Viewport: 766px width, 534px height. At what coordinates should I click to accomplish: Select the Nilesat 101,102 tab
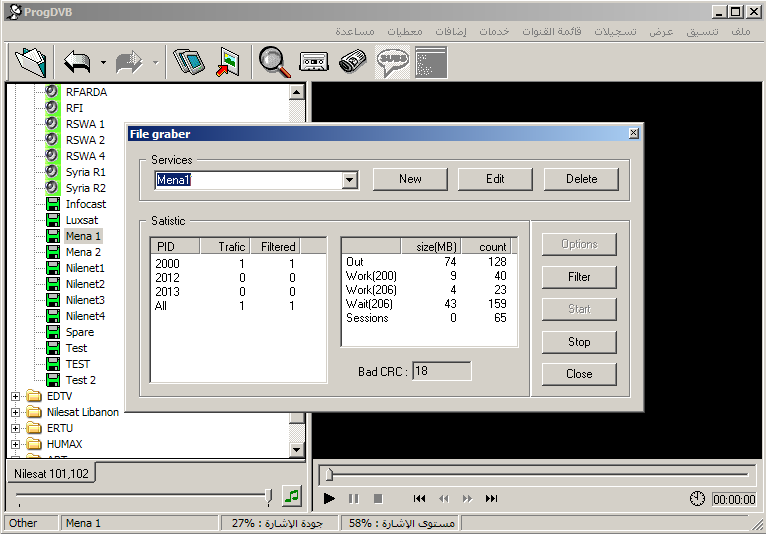51,473
